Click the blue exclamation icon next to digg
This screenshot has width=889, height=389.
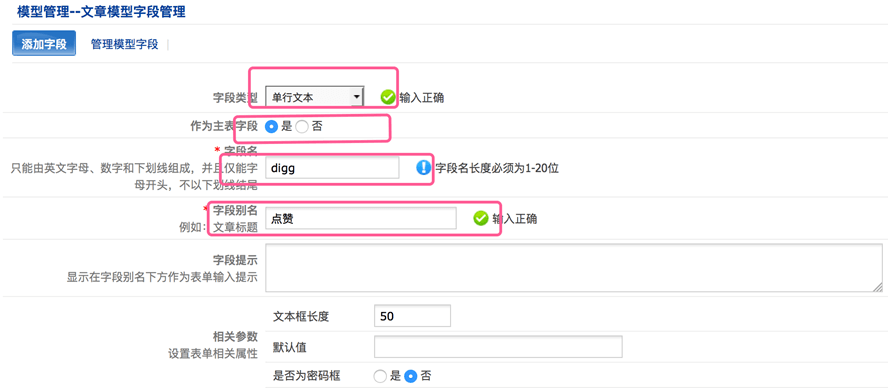pyautogui.click(x=423, y=168)
